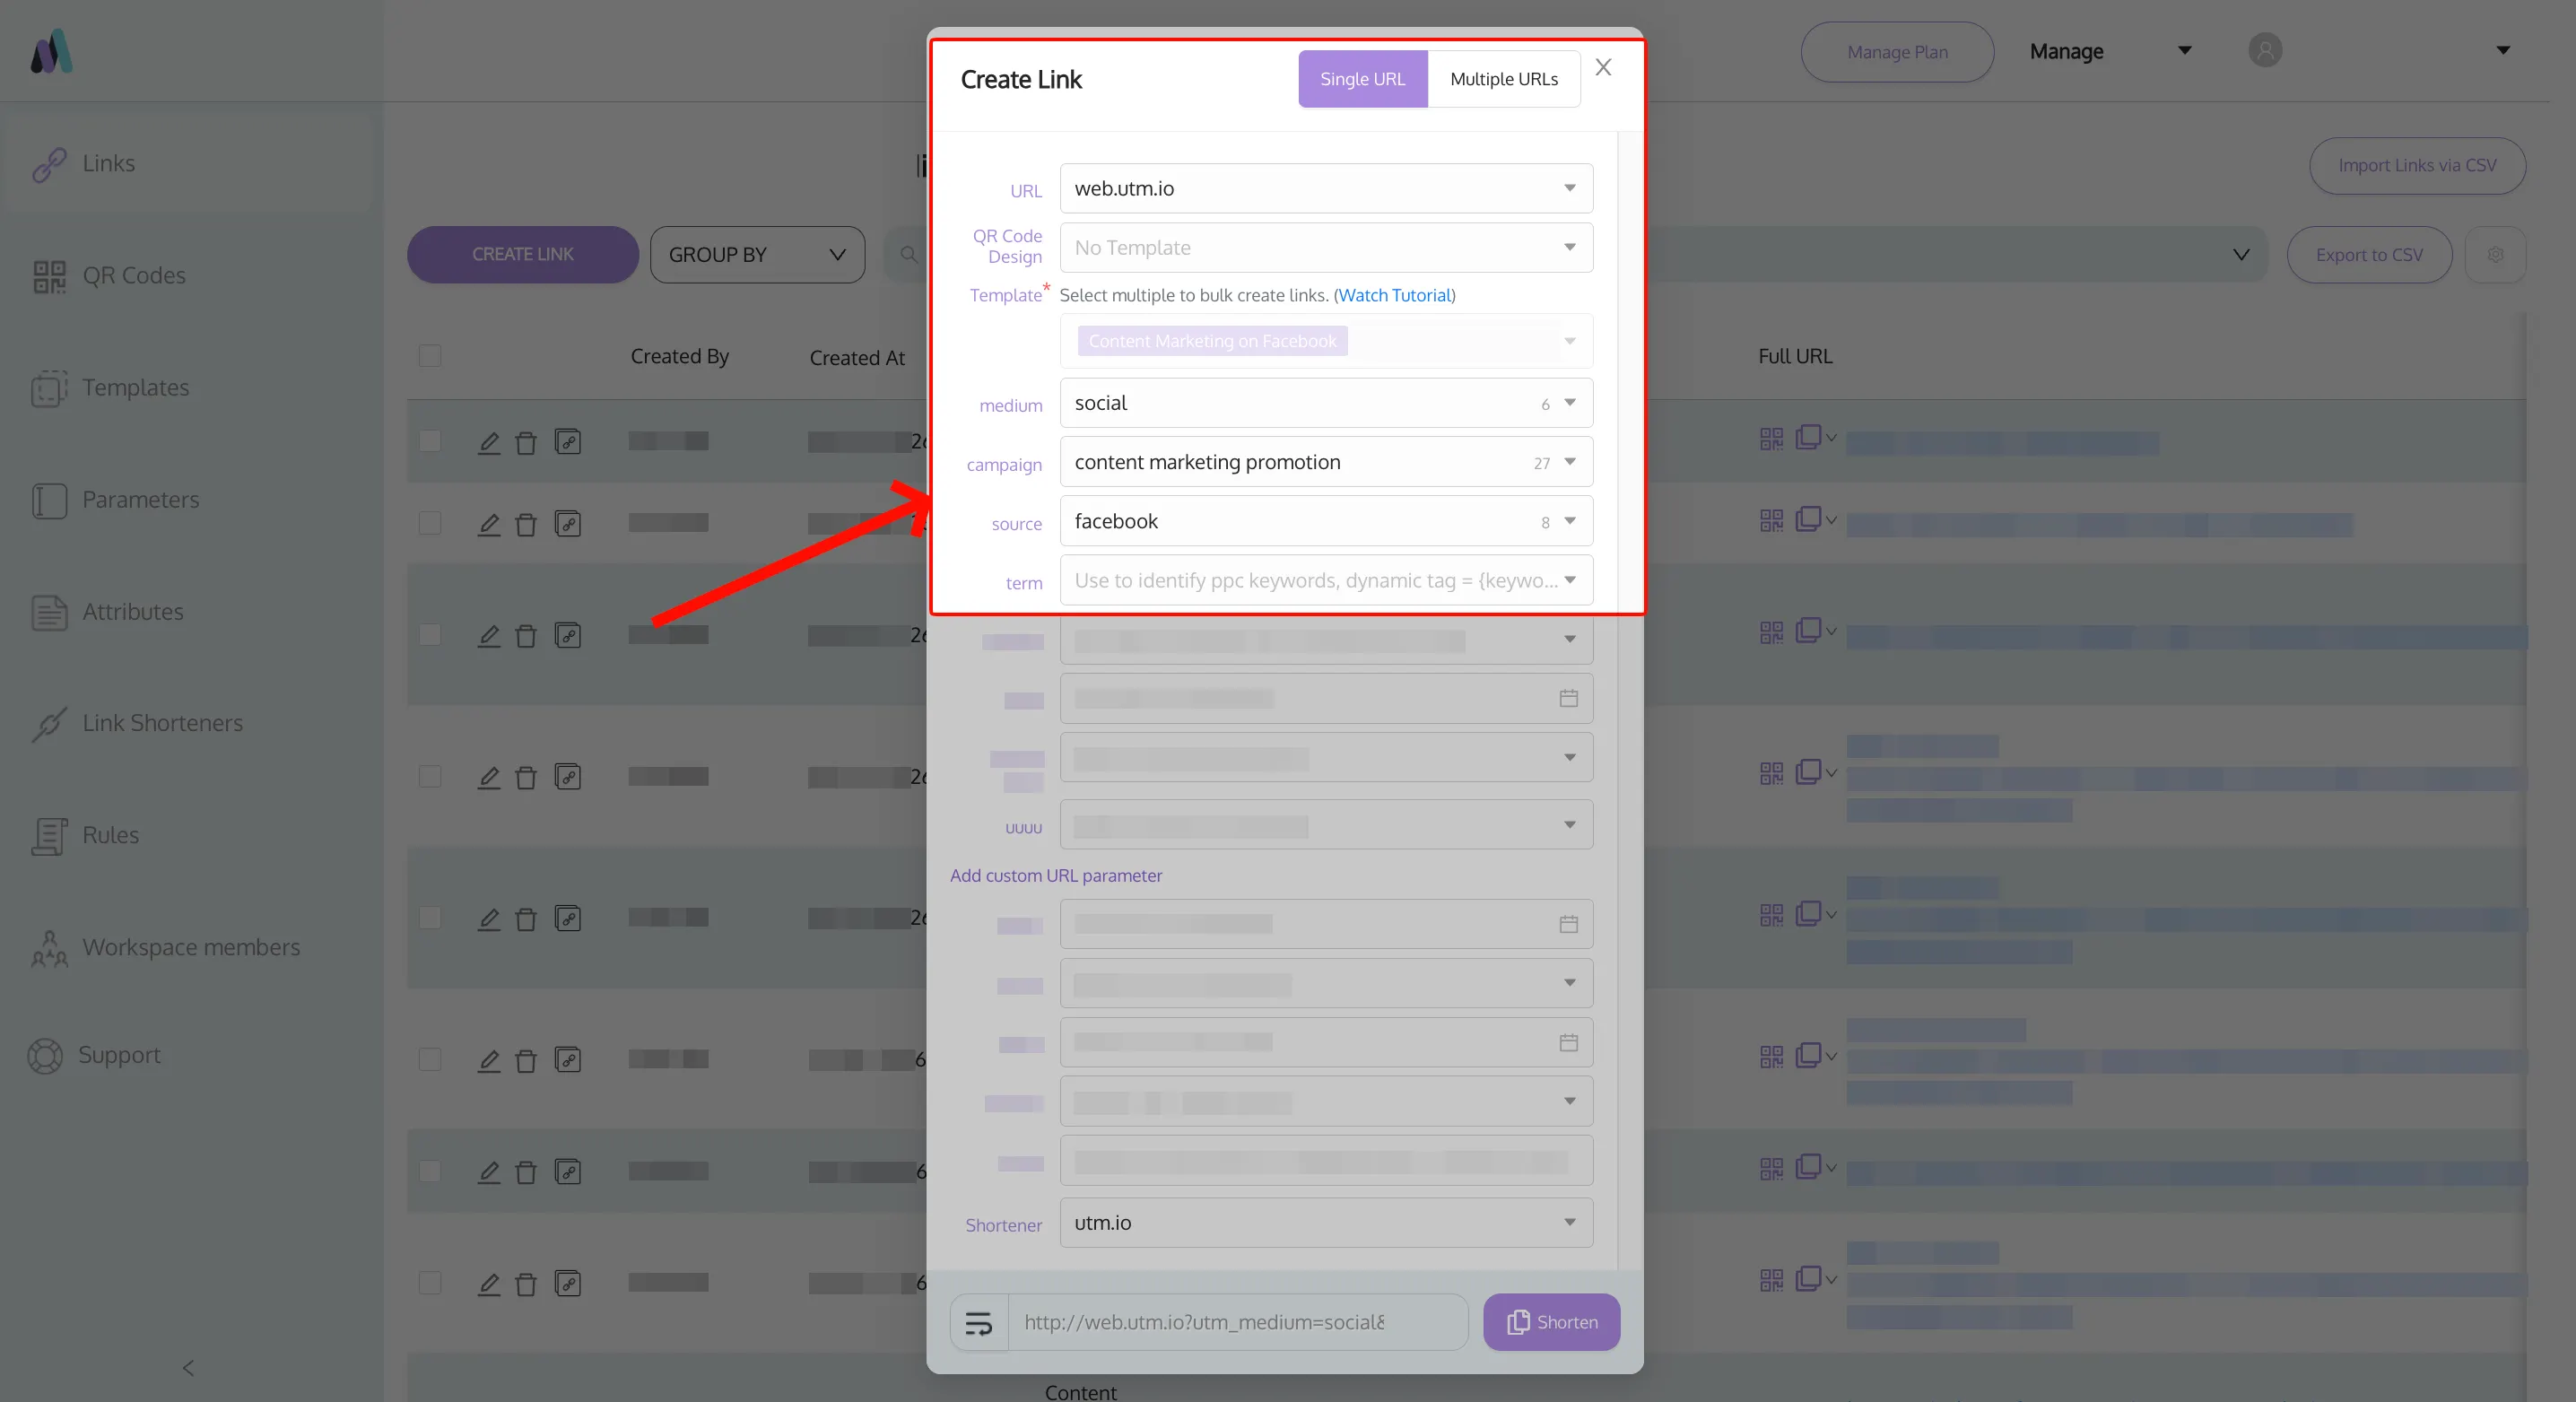
Task: Click trash icon in second link row
Action: click(526, 524)
